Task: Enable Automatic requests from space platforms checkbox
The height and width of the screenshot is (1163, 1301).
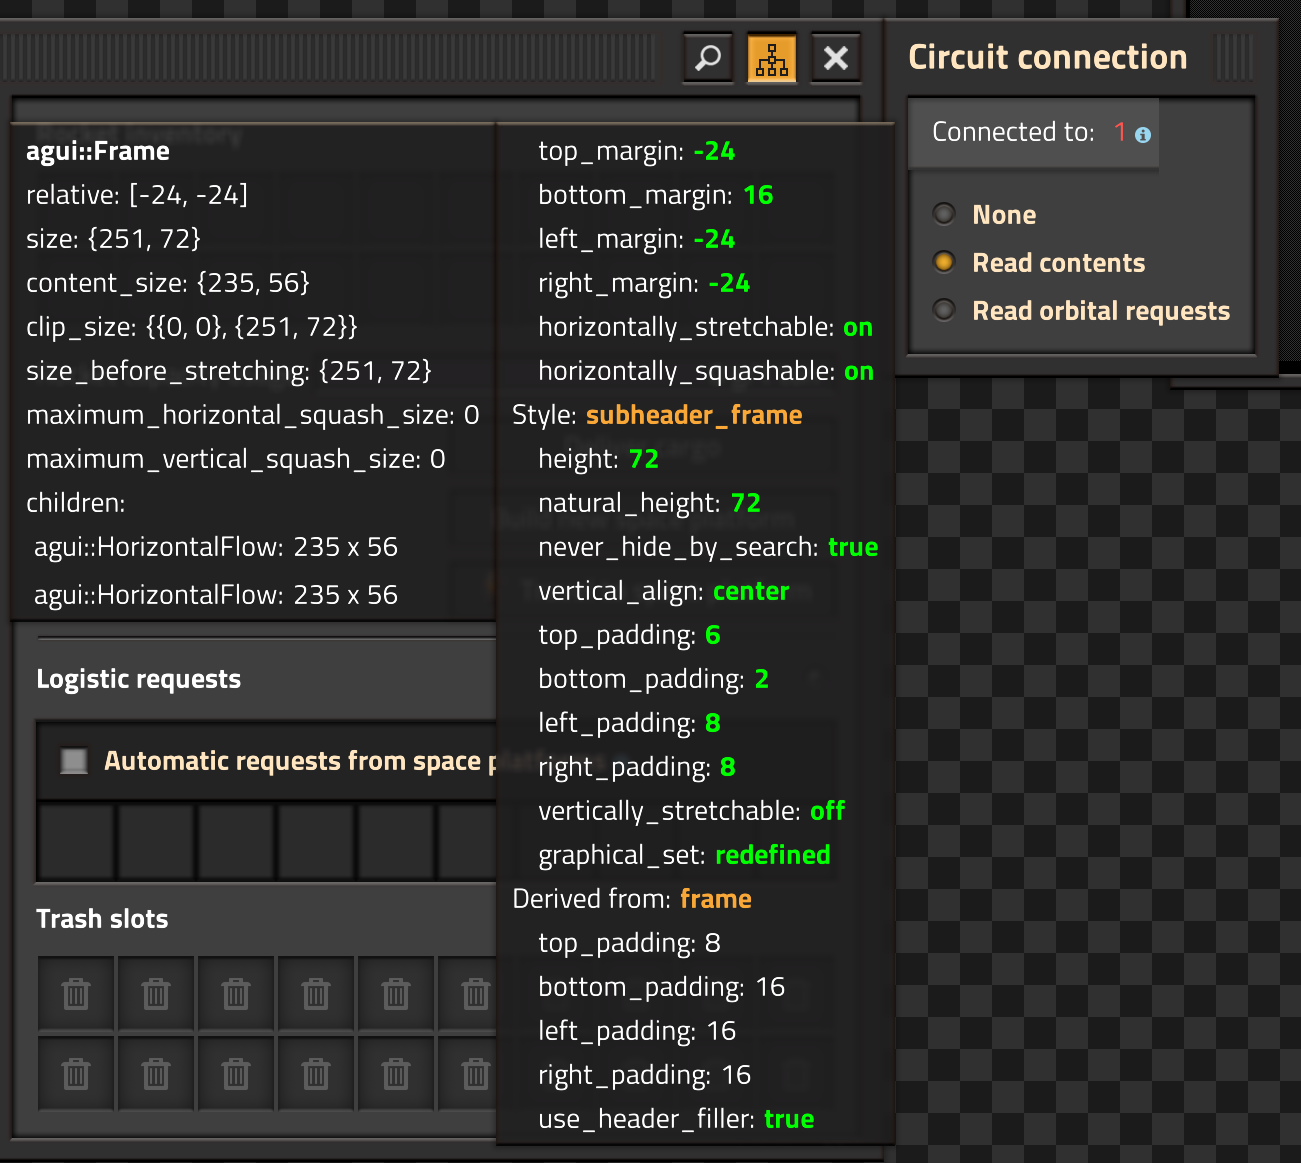Action: (x=74, y=761)
